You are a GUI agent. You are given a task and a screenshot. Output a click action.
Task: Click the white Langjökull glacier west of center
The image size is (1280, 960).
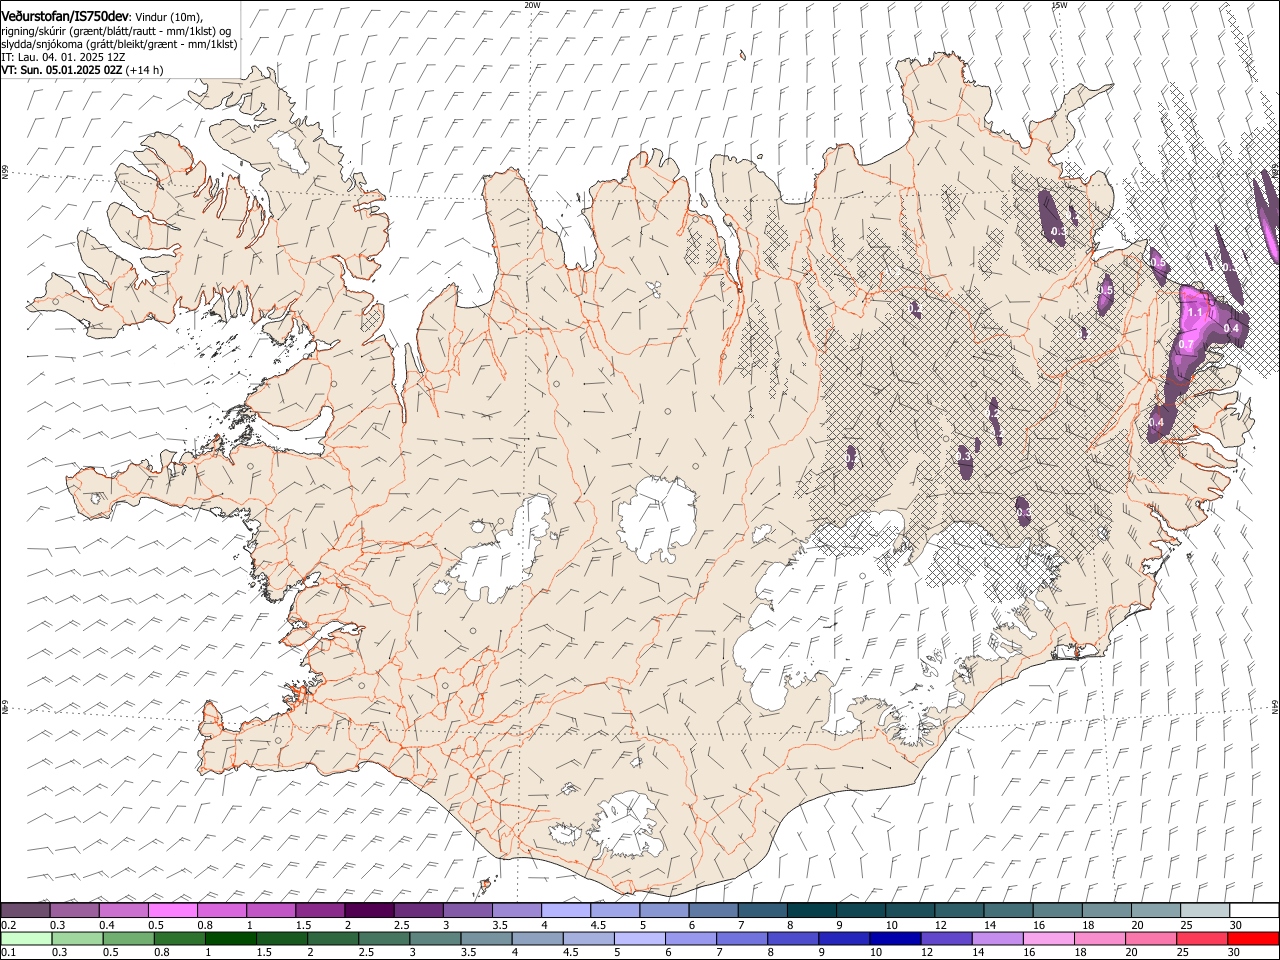[x=505, y=557]
